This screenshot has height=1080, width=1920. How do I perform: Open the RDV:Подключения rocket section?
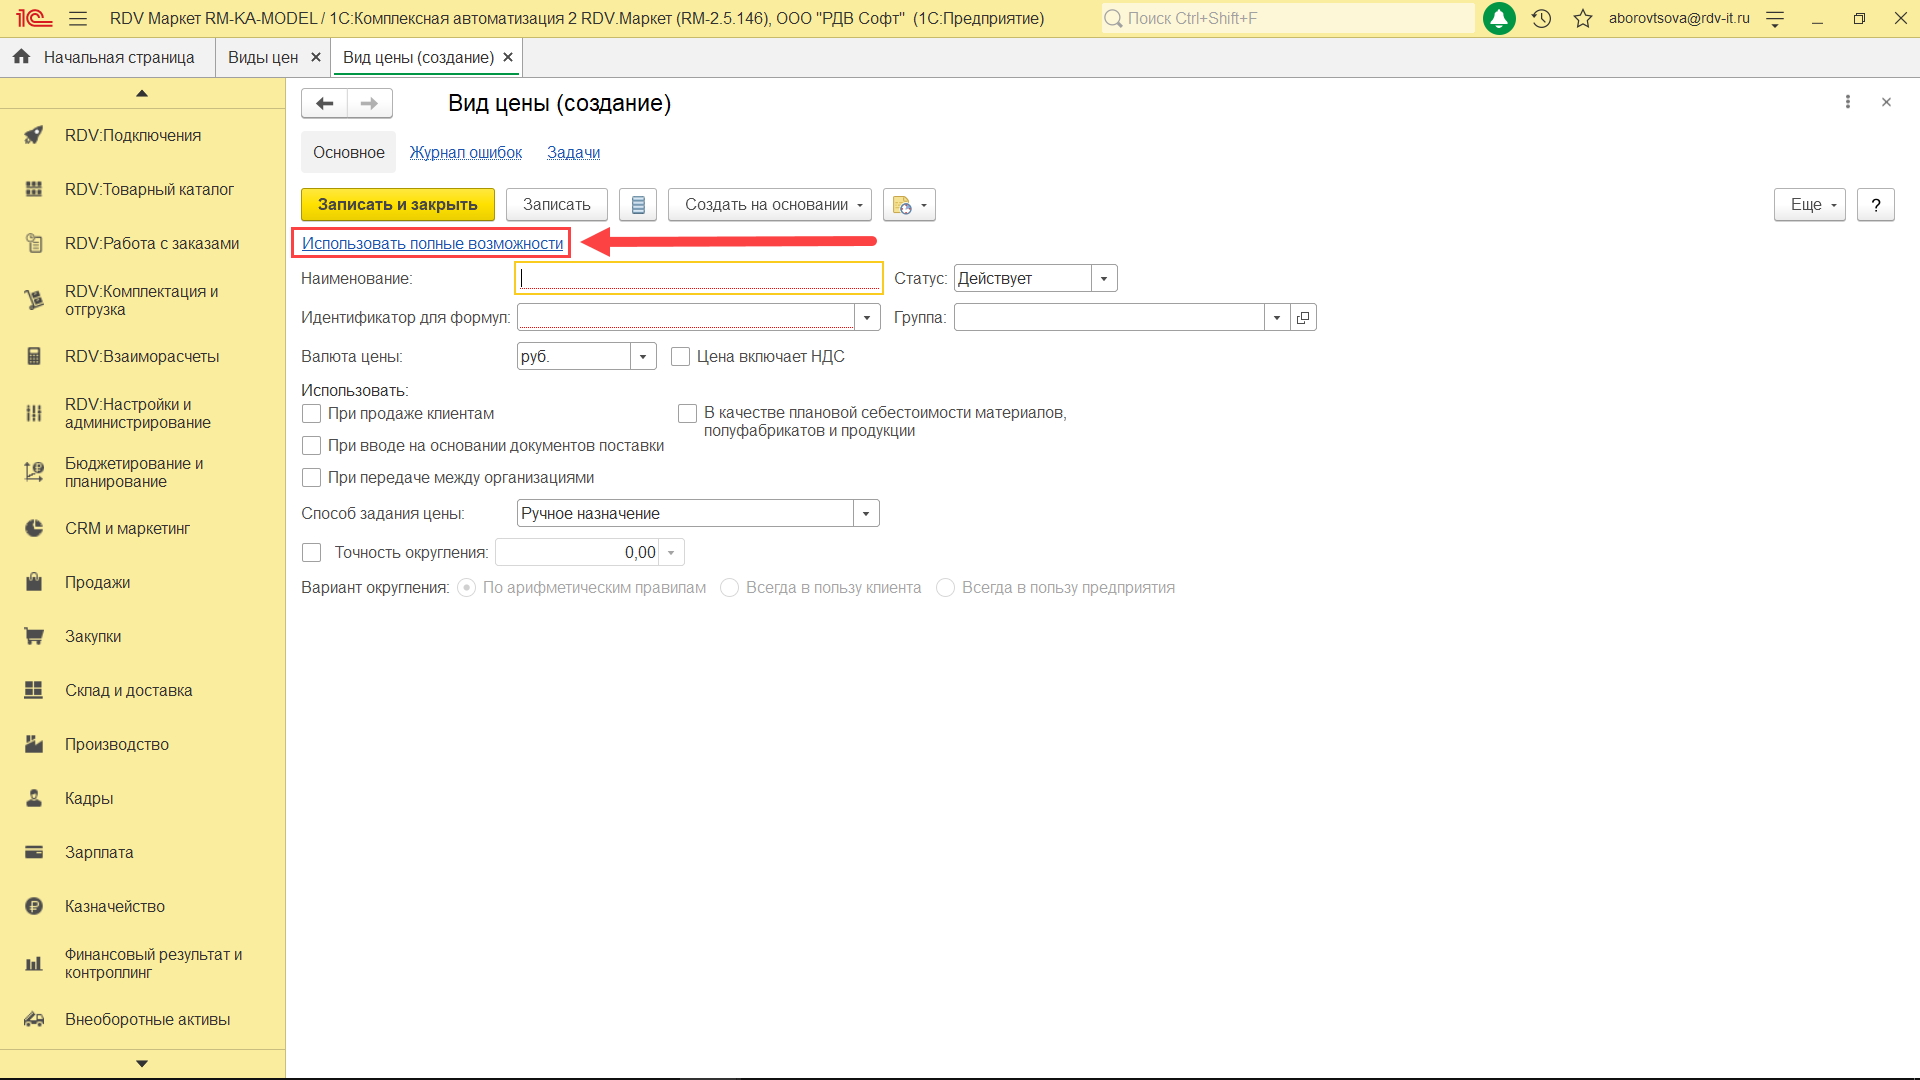133,135
